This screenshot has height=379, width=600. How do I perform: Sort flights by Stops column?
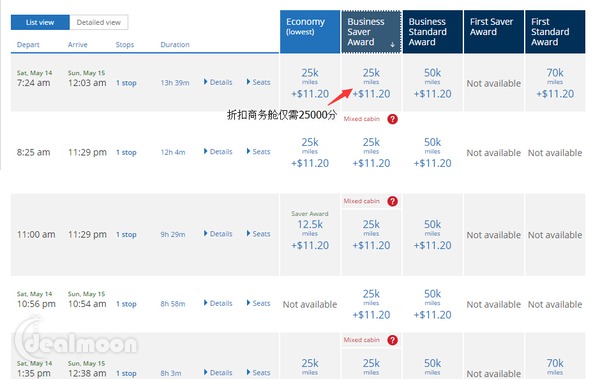(125, 44)
